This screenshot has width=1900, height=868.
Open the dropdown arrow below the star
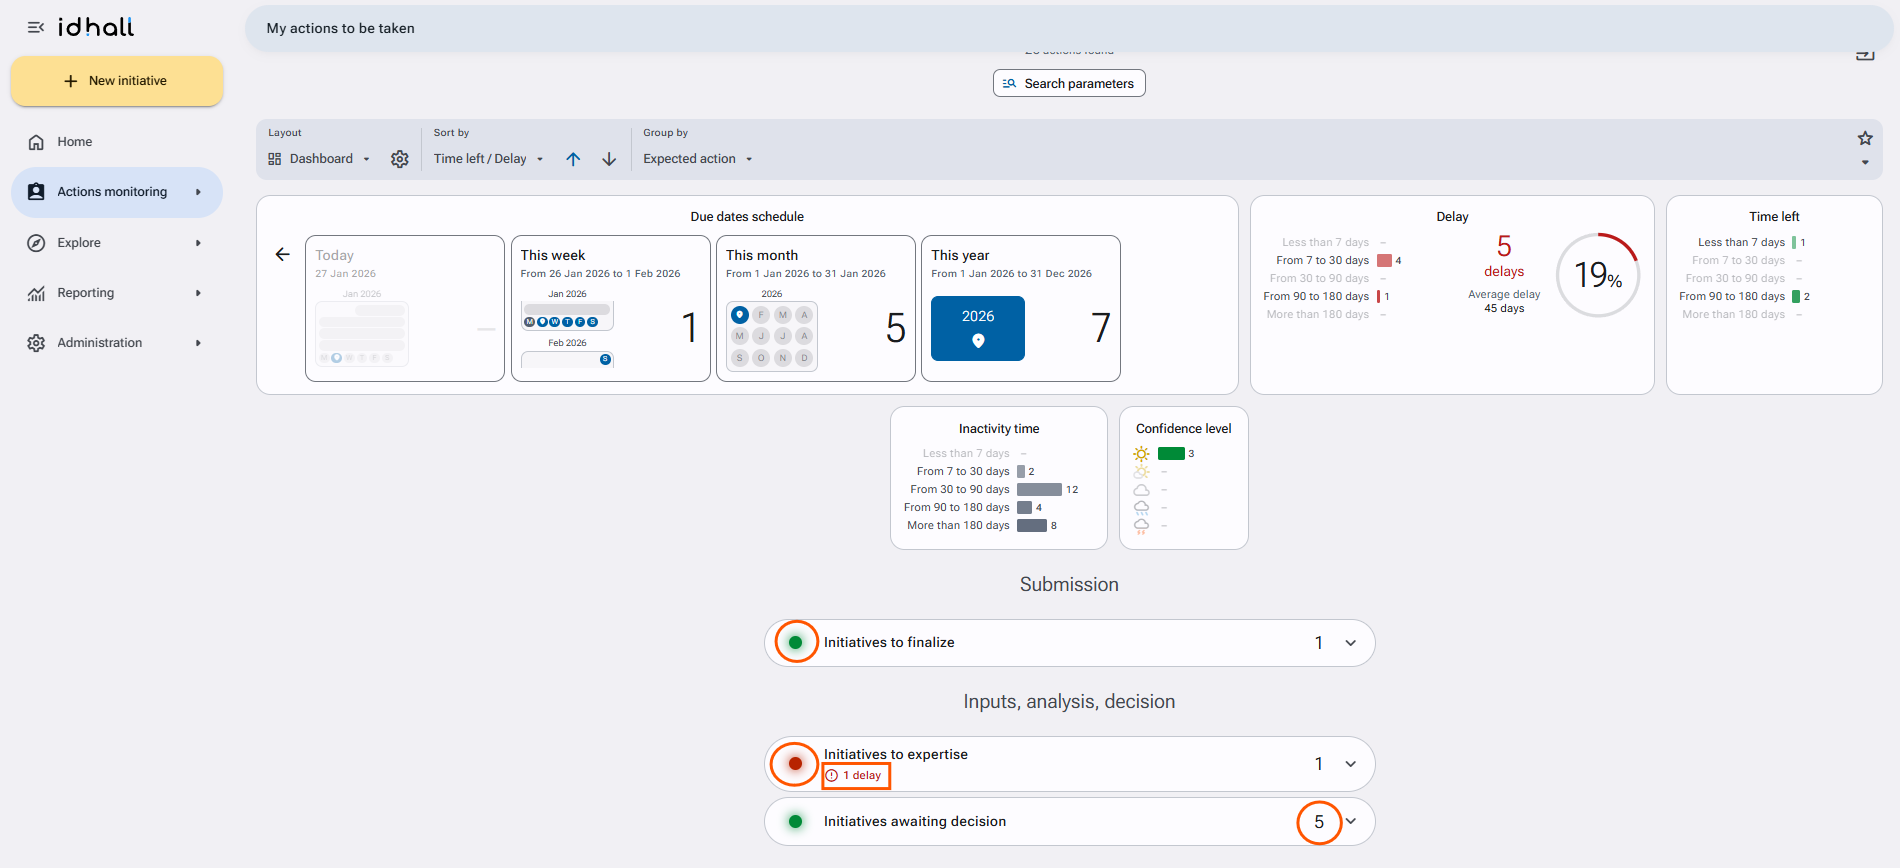coord(1865,163)
